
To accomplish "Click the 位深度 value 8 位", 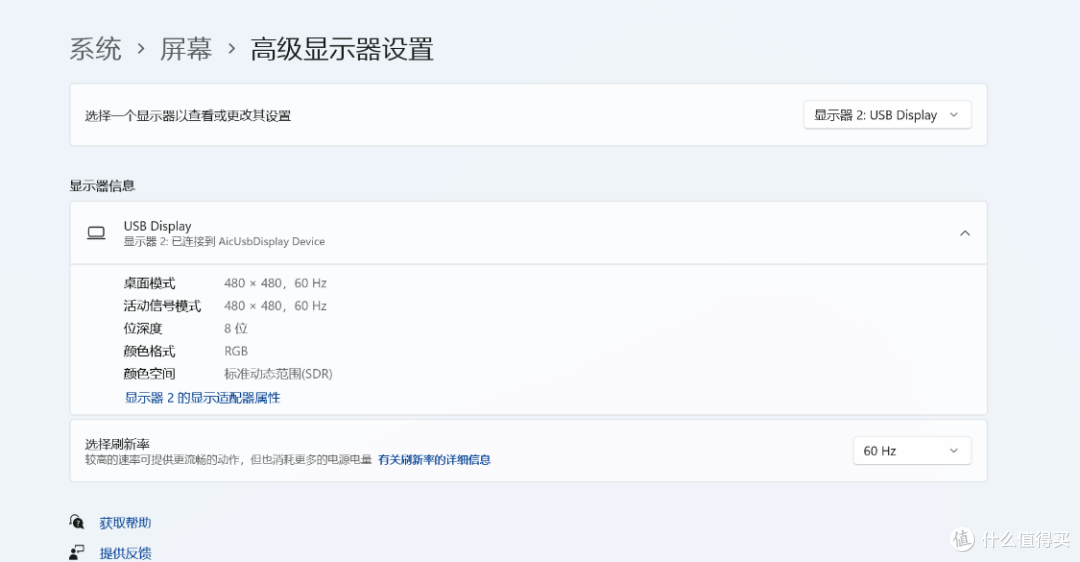I will pyautogui.click(x=236, y=329).
